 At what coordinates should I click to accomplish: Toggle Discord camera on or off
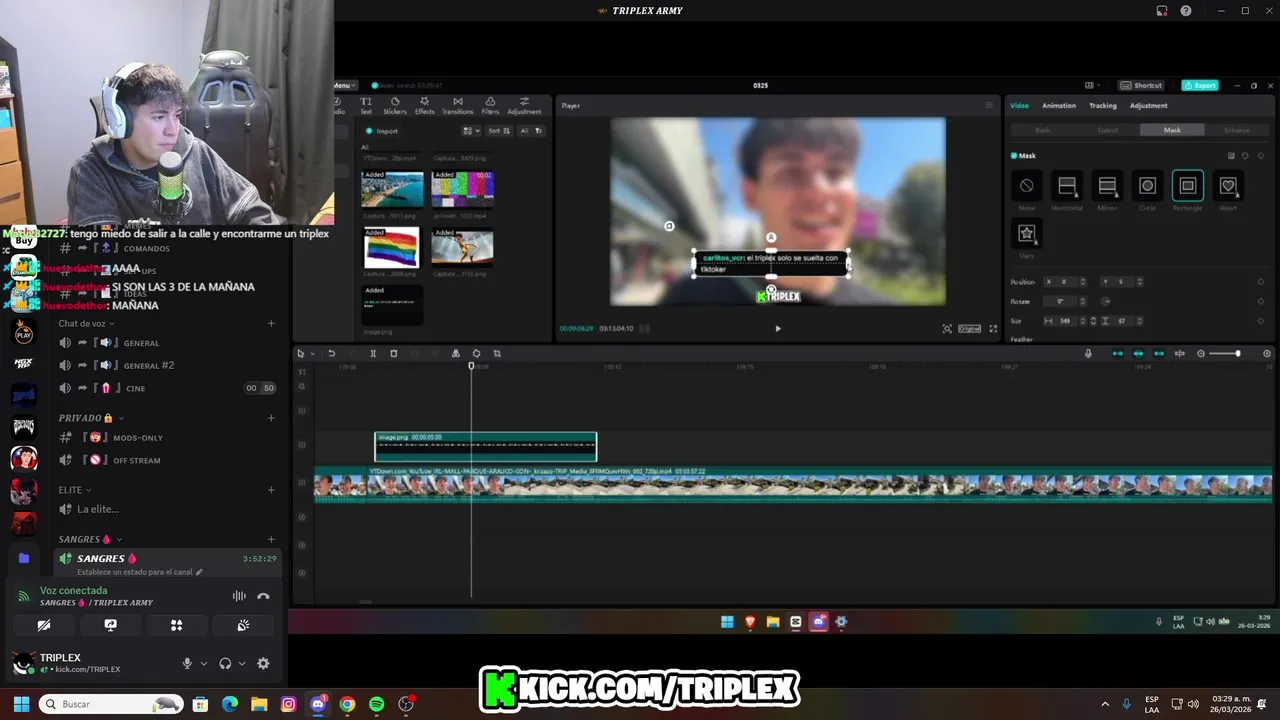click(43, 625)
